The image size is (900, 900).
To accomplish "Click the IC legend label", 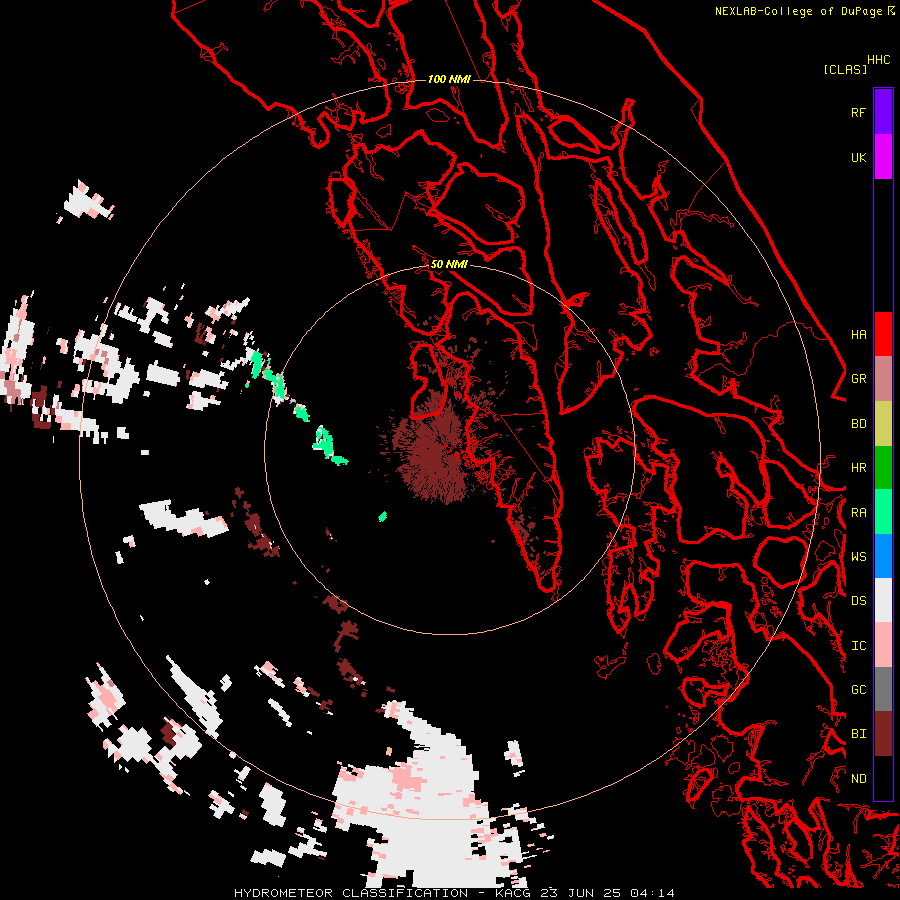I will [x=858, y=645].
